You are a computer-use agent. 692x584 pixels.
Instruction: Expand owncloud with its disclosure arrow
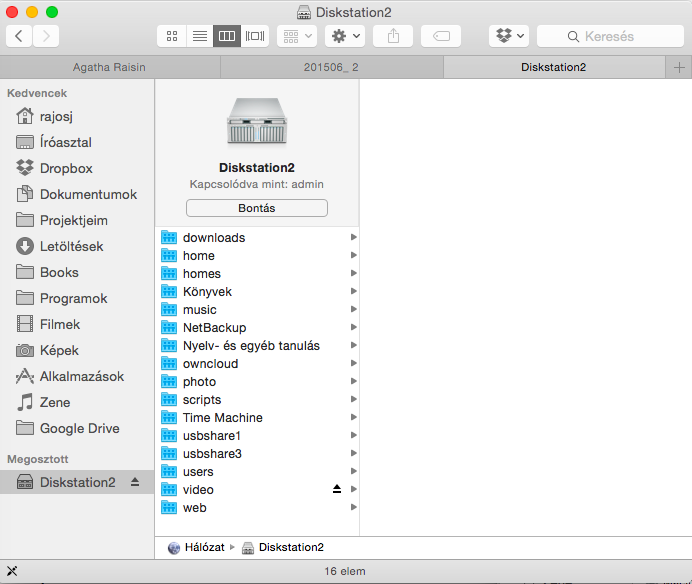354,363
